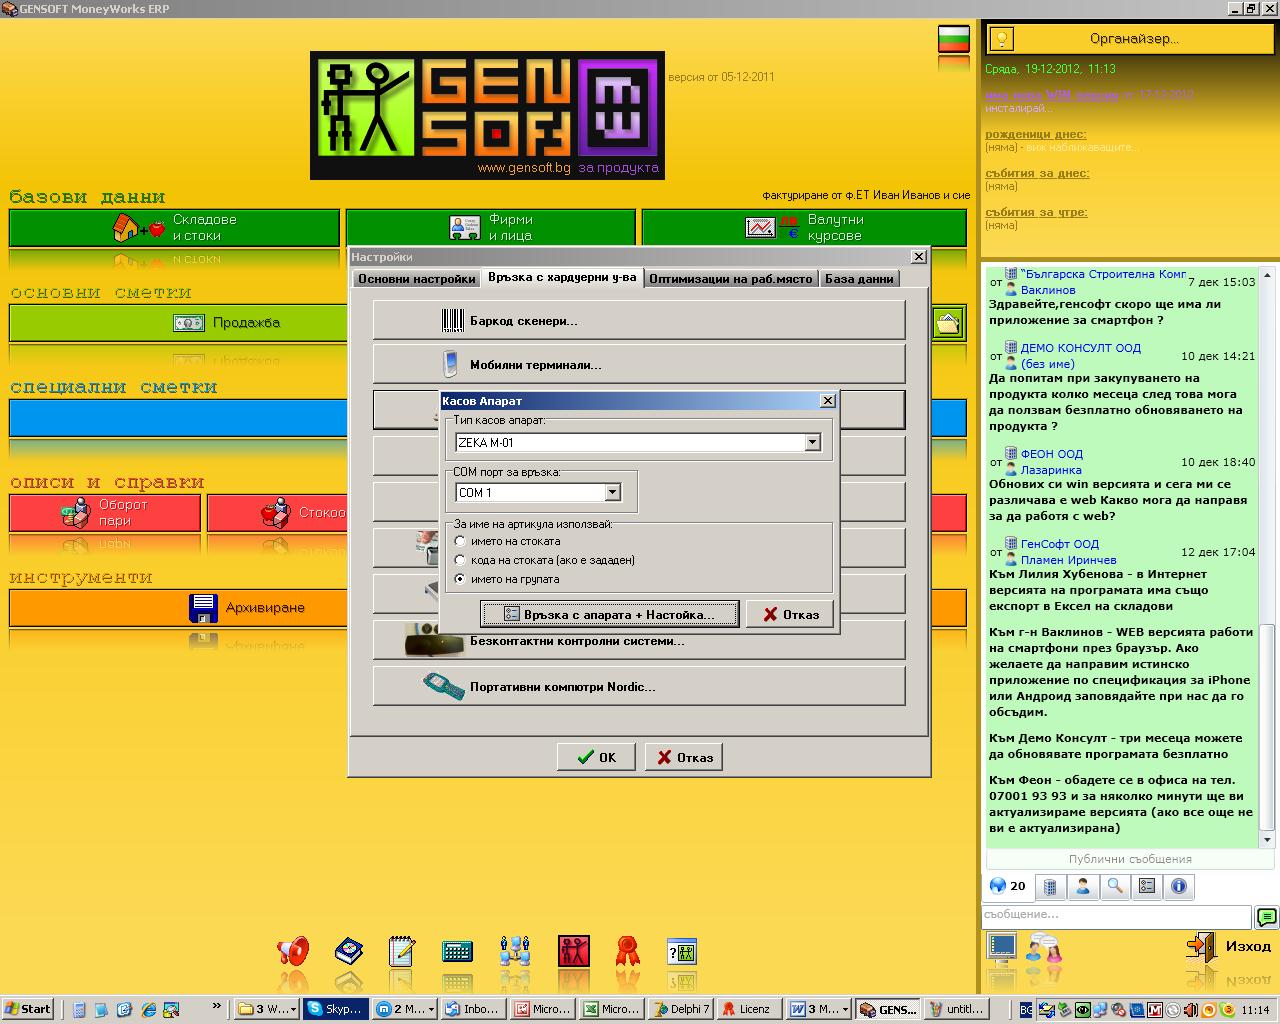Follow the www.gensoft.bg link
The height and width of the screenshot is (1024, 1280).
tap(523, 168)
